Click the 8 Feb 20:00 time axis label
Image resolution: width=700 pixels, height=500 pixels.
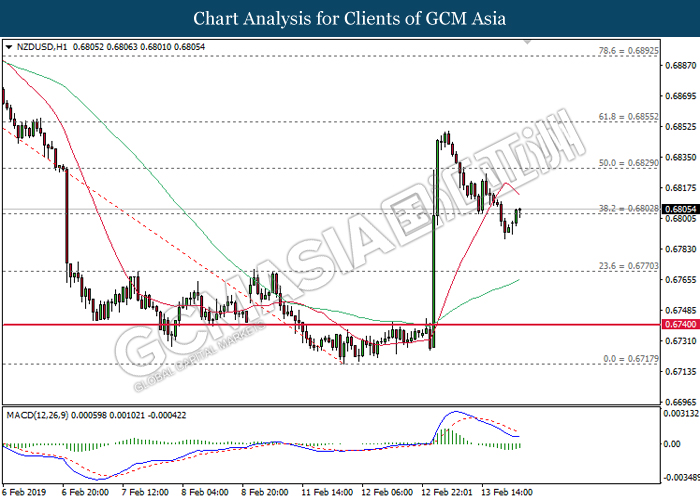(x=265, y=492)
